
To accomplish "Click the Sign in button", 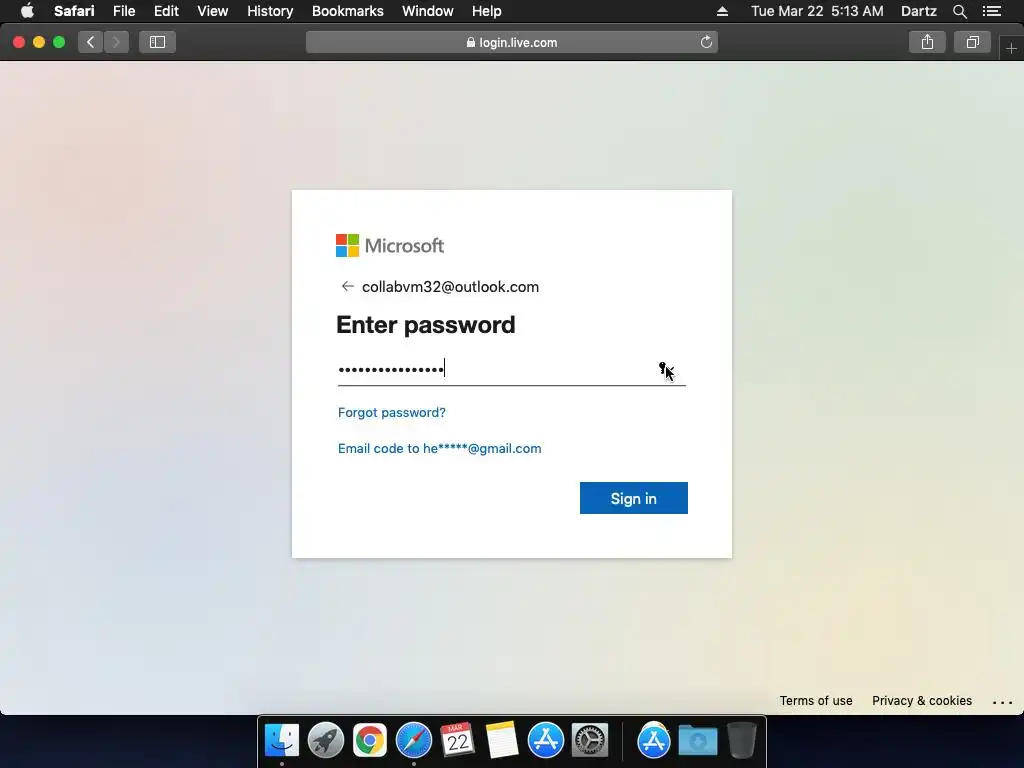I will coord(633,498).
